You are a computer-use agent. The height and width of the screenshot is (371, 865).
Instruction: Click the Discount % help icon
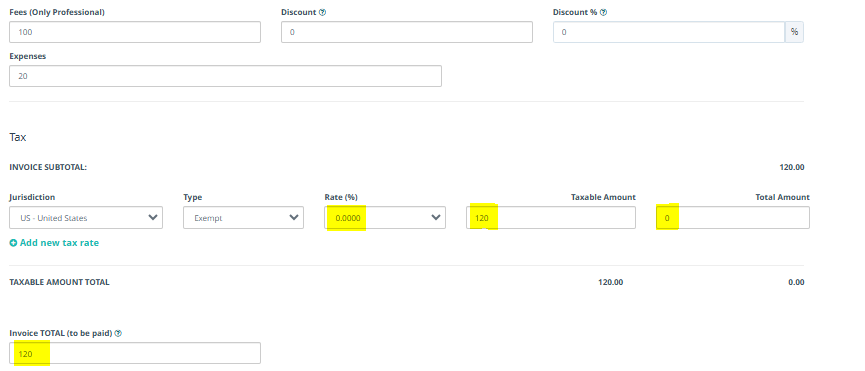(604, 12)
